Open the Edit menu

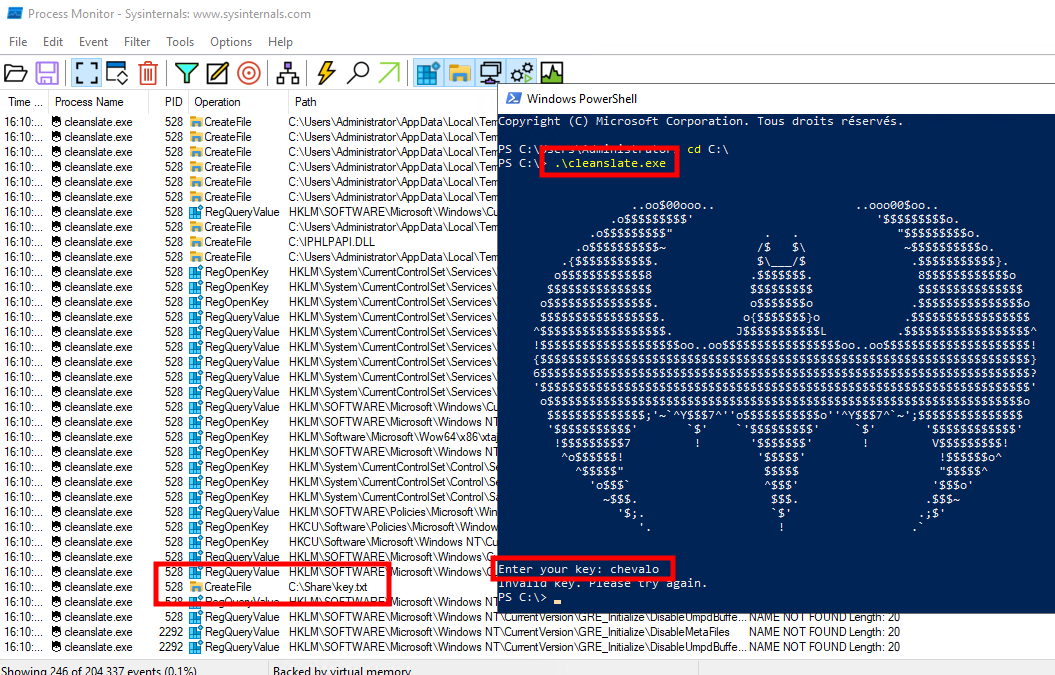(52, 42)
